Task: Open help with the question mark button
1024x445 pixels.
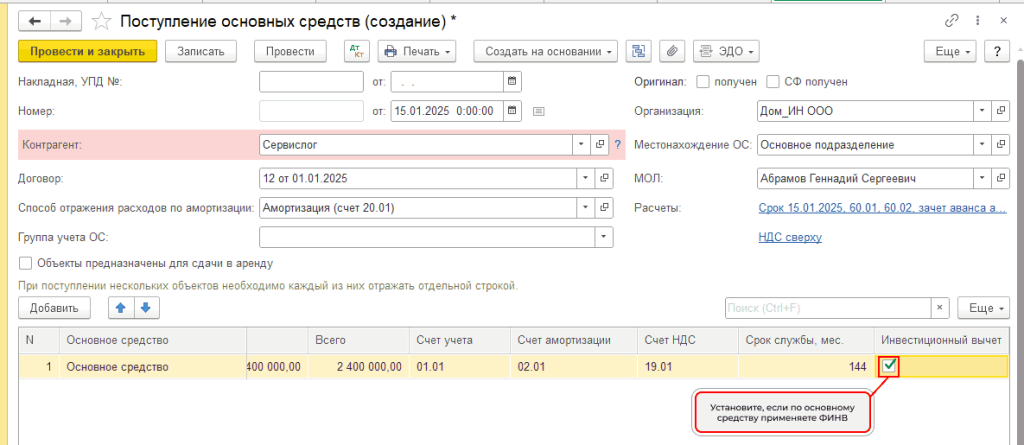Action: 997,52
